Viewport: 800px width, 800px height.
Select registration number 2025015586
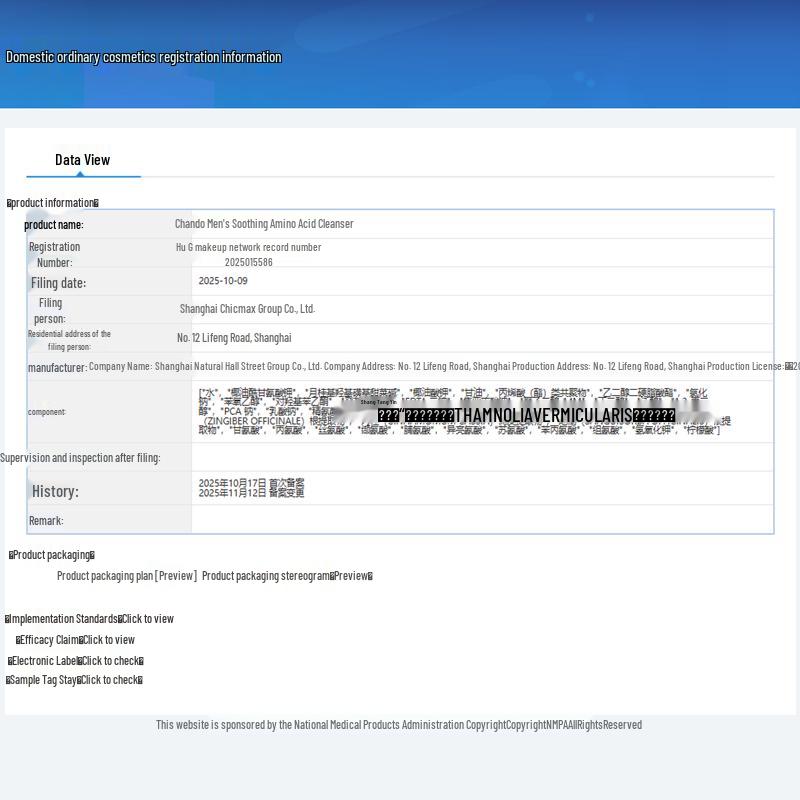point(248,262)
